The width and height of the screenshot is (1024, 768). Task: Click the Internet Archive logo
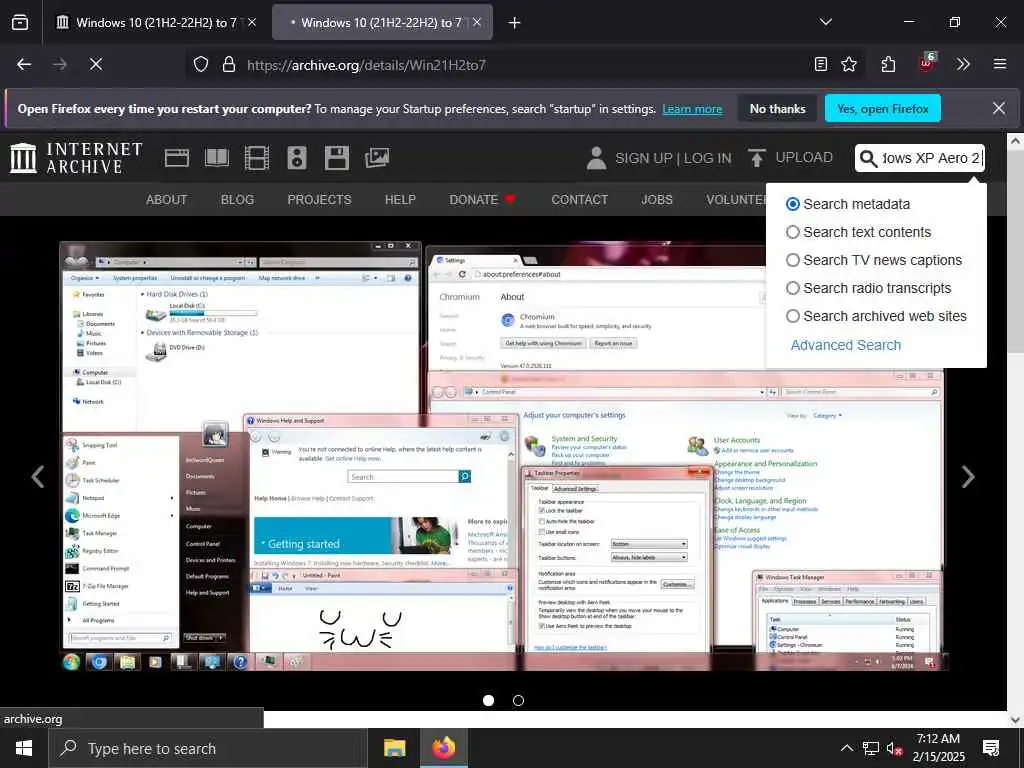click(x=76, y=158)
